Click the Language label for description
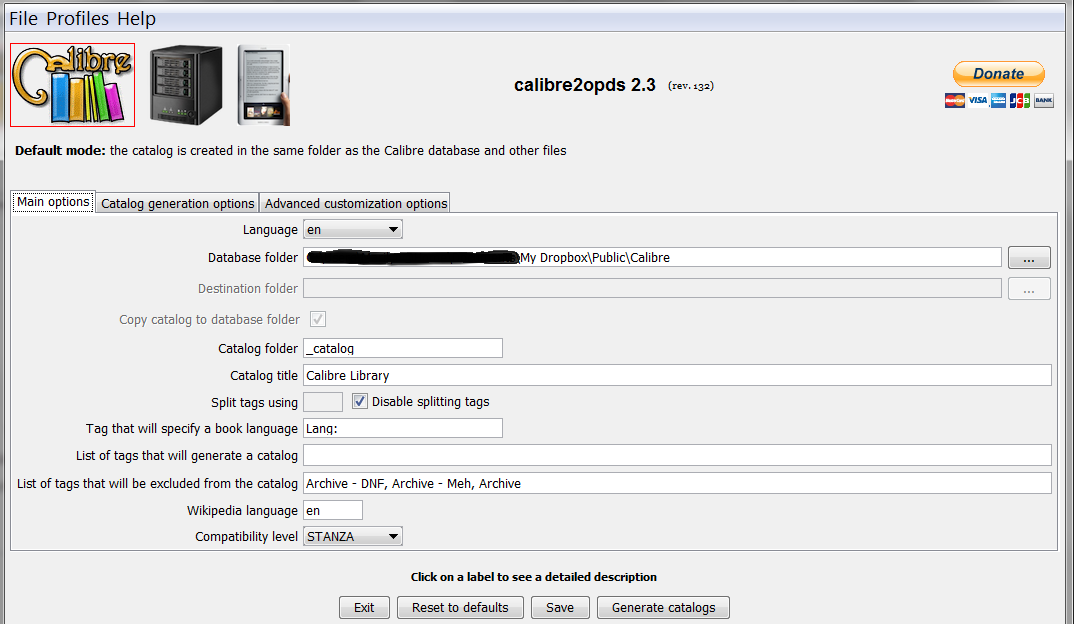Image resolution: width=1074 pixels, height=624 pixels. (270, 230)
